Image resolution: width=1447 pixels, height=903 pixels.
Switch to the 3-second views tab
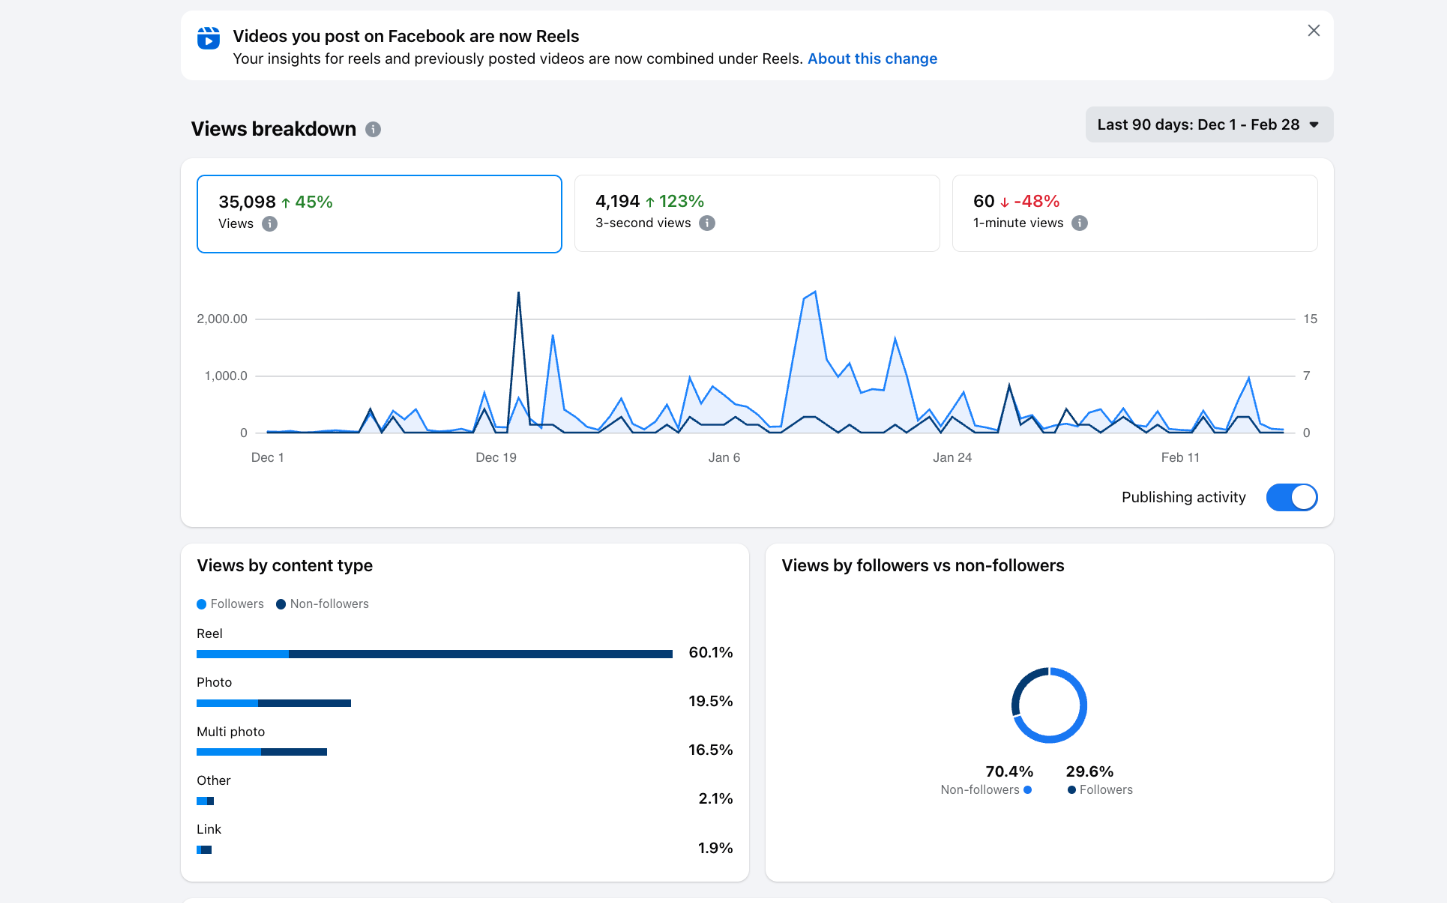click(756, 213)
